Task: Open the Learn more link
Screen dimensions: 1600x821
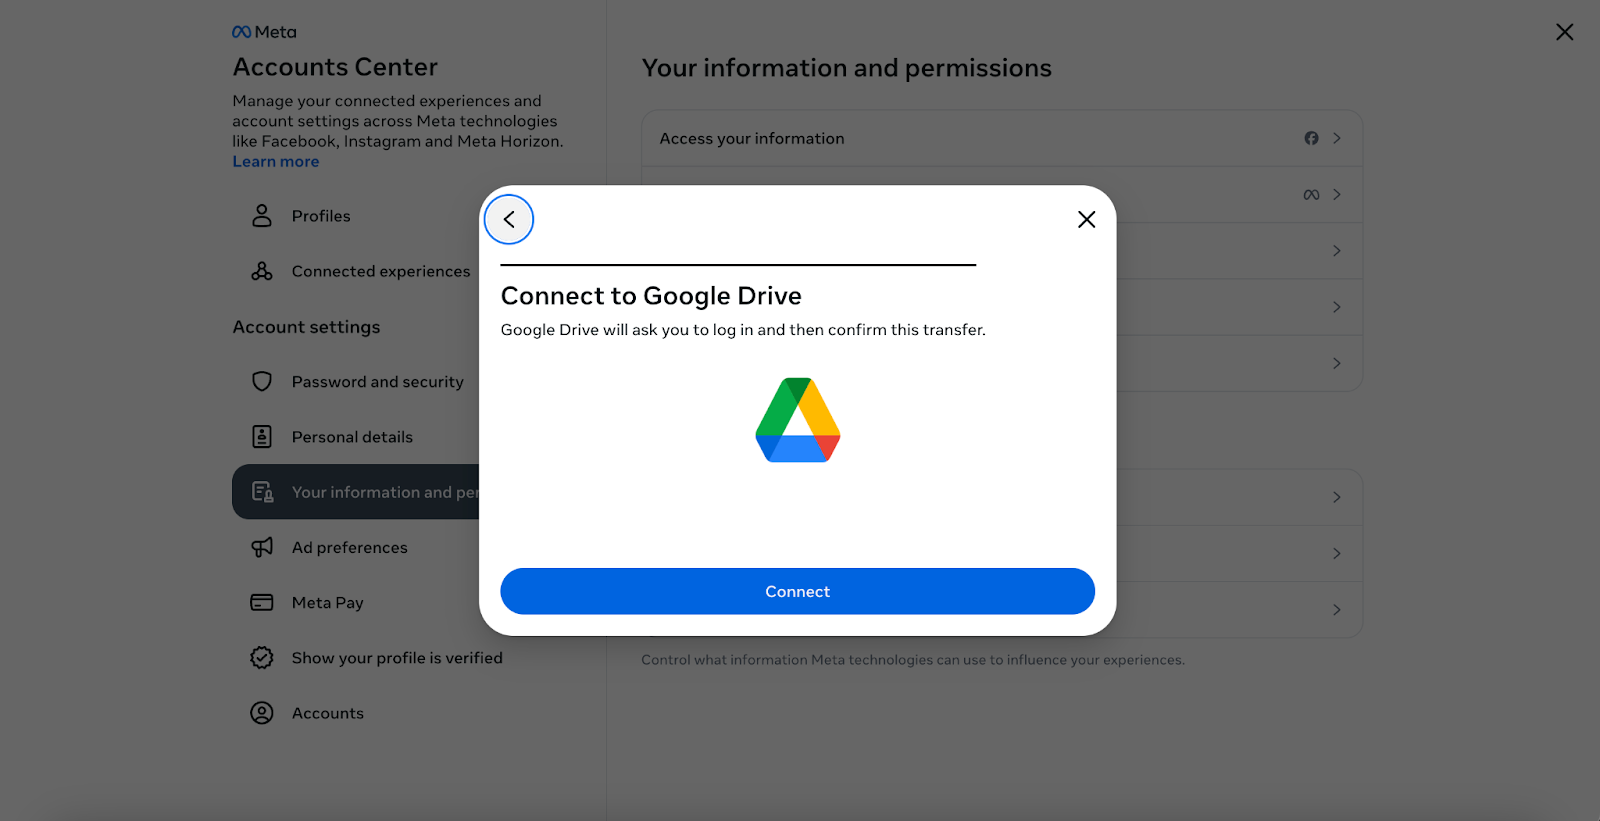Action: coord(276,162)
